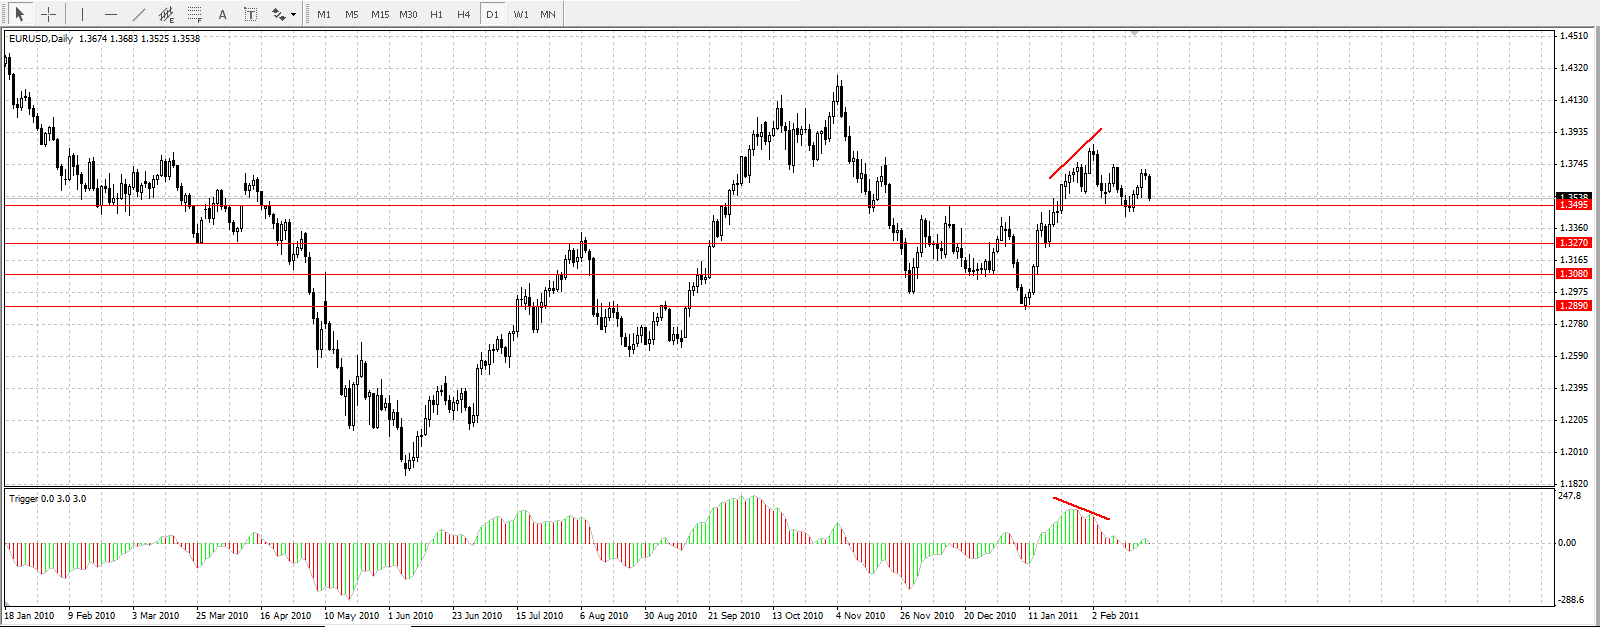Click the red 1.2890 price label

pyautogui.click(x=1574, y=306)
